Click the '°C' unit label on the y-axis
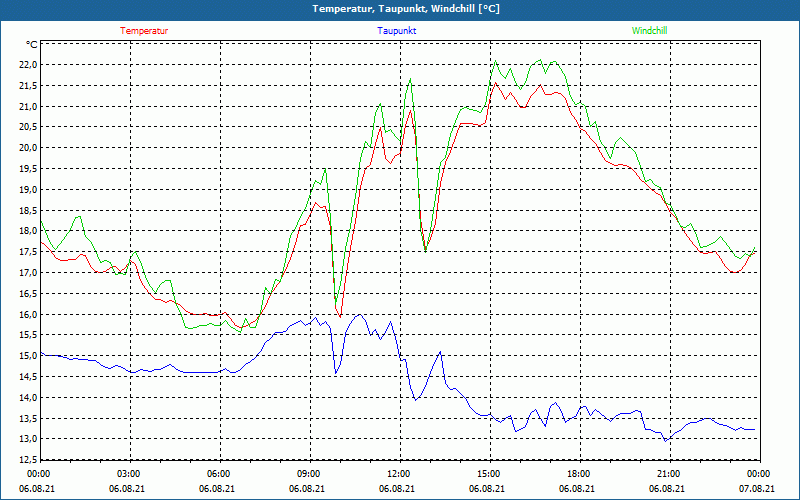The image size is (800, 500). (32, 45)
